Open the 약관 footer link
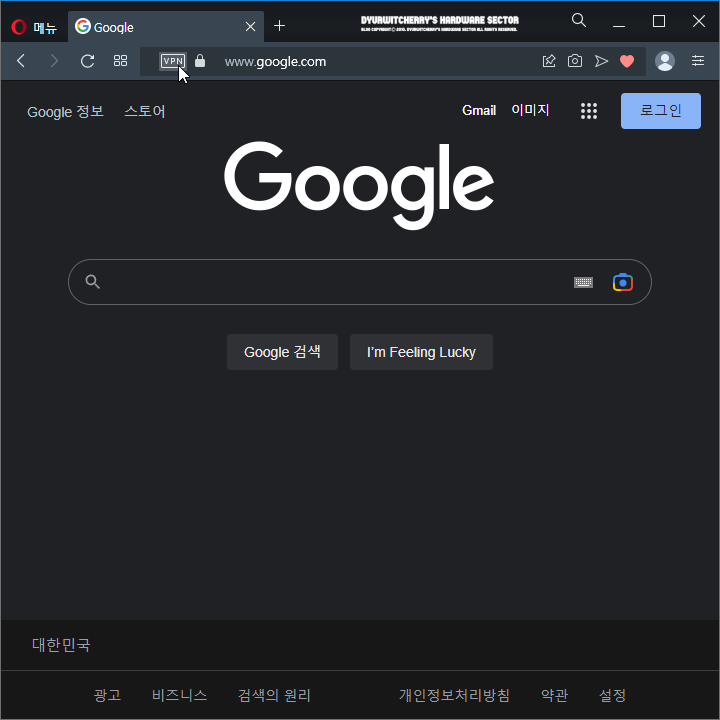 pos(554,695)
